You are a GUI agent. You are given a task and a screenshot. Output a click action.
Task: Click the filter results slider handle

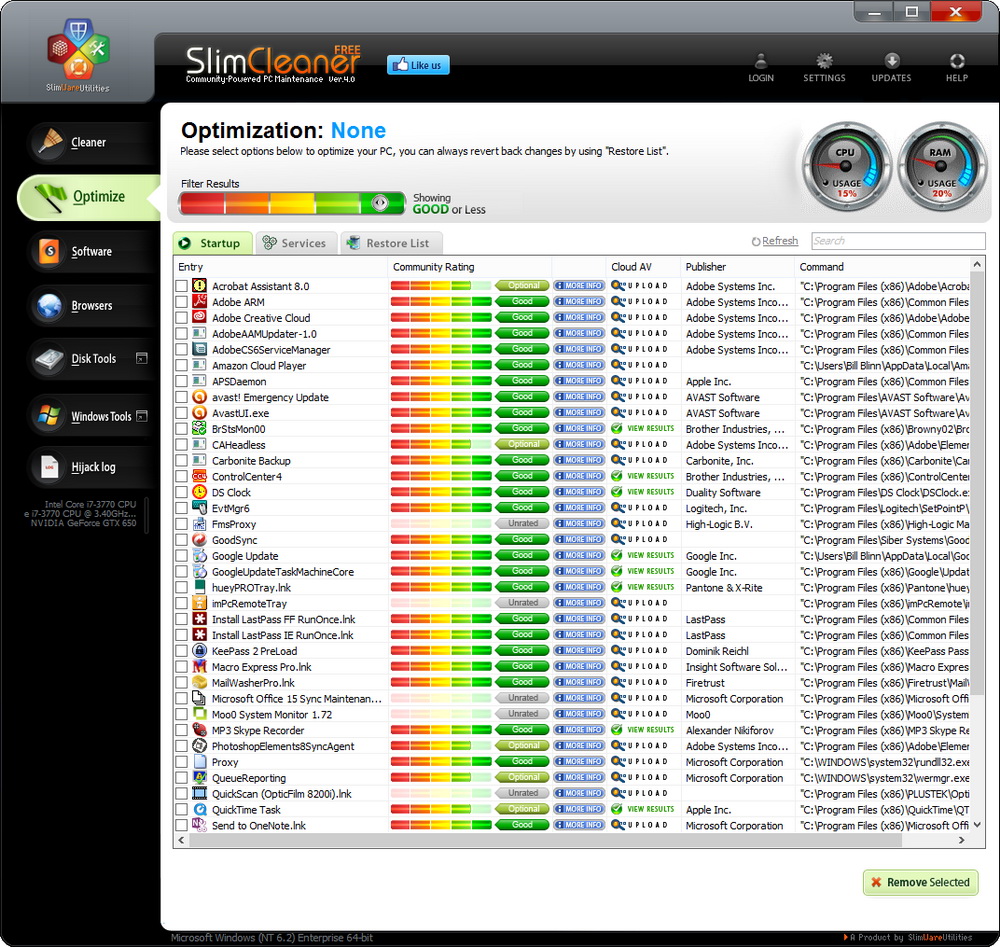379,203
